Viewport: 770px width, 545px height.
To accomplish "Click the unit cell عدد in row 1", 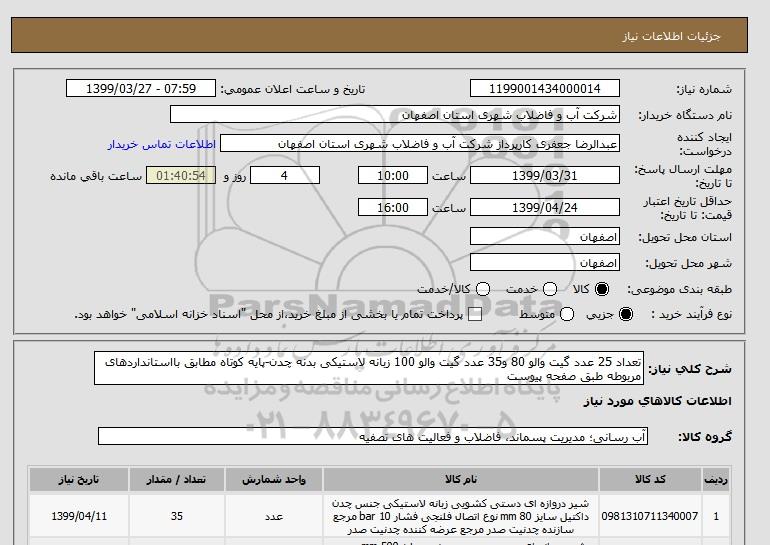I will [274, 516].
